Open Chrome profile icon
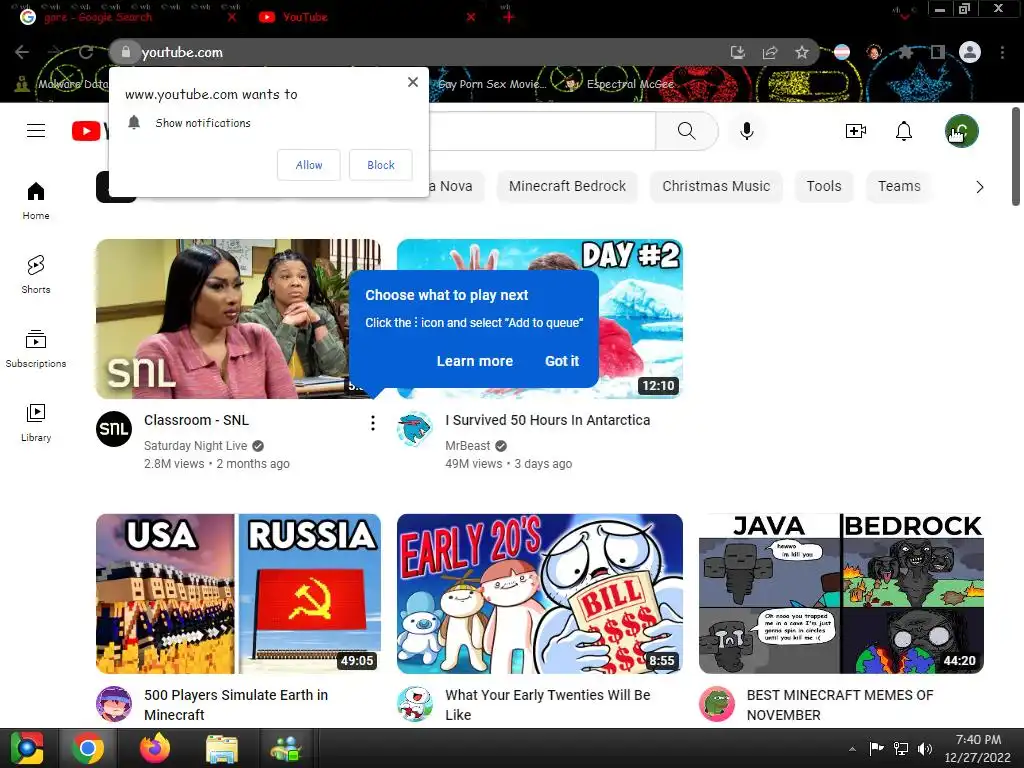Image resolution: width=1024 pixels, height=768 pixels. 970,52
